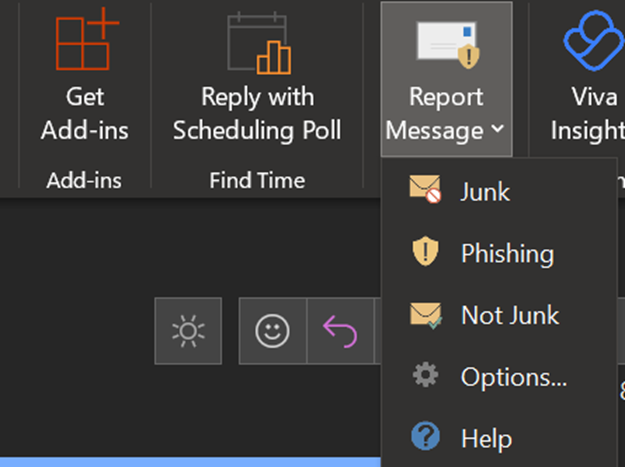625x467 pixels.
Task: Click the blue Help question mark icon
Action: 425,436
